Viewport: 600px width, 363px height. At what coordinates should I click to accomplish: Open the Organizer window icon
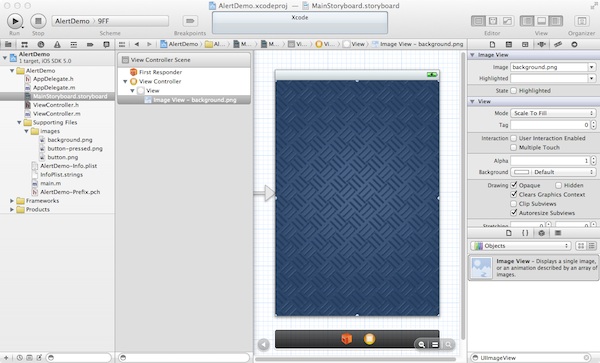click(582, 21)
